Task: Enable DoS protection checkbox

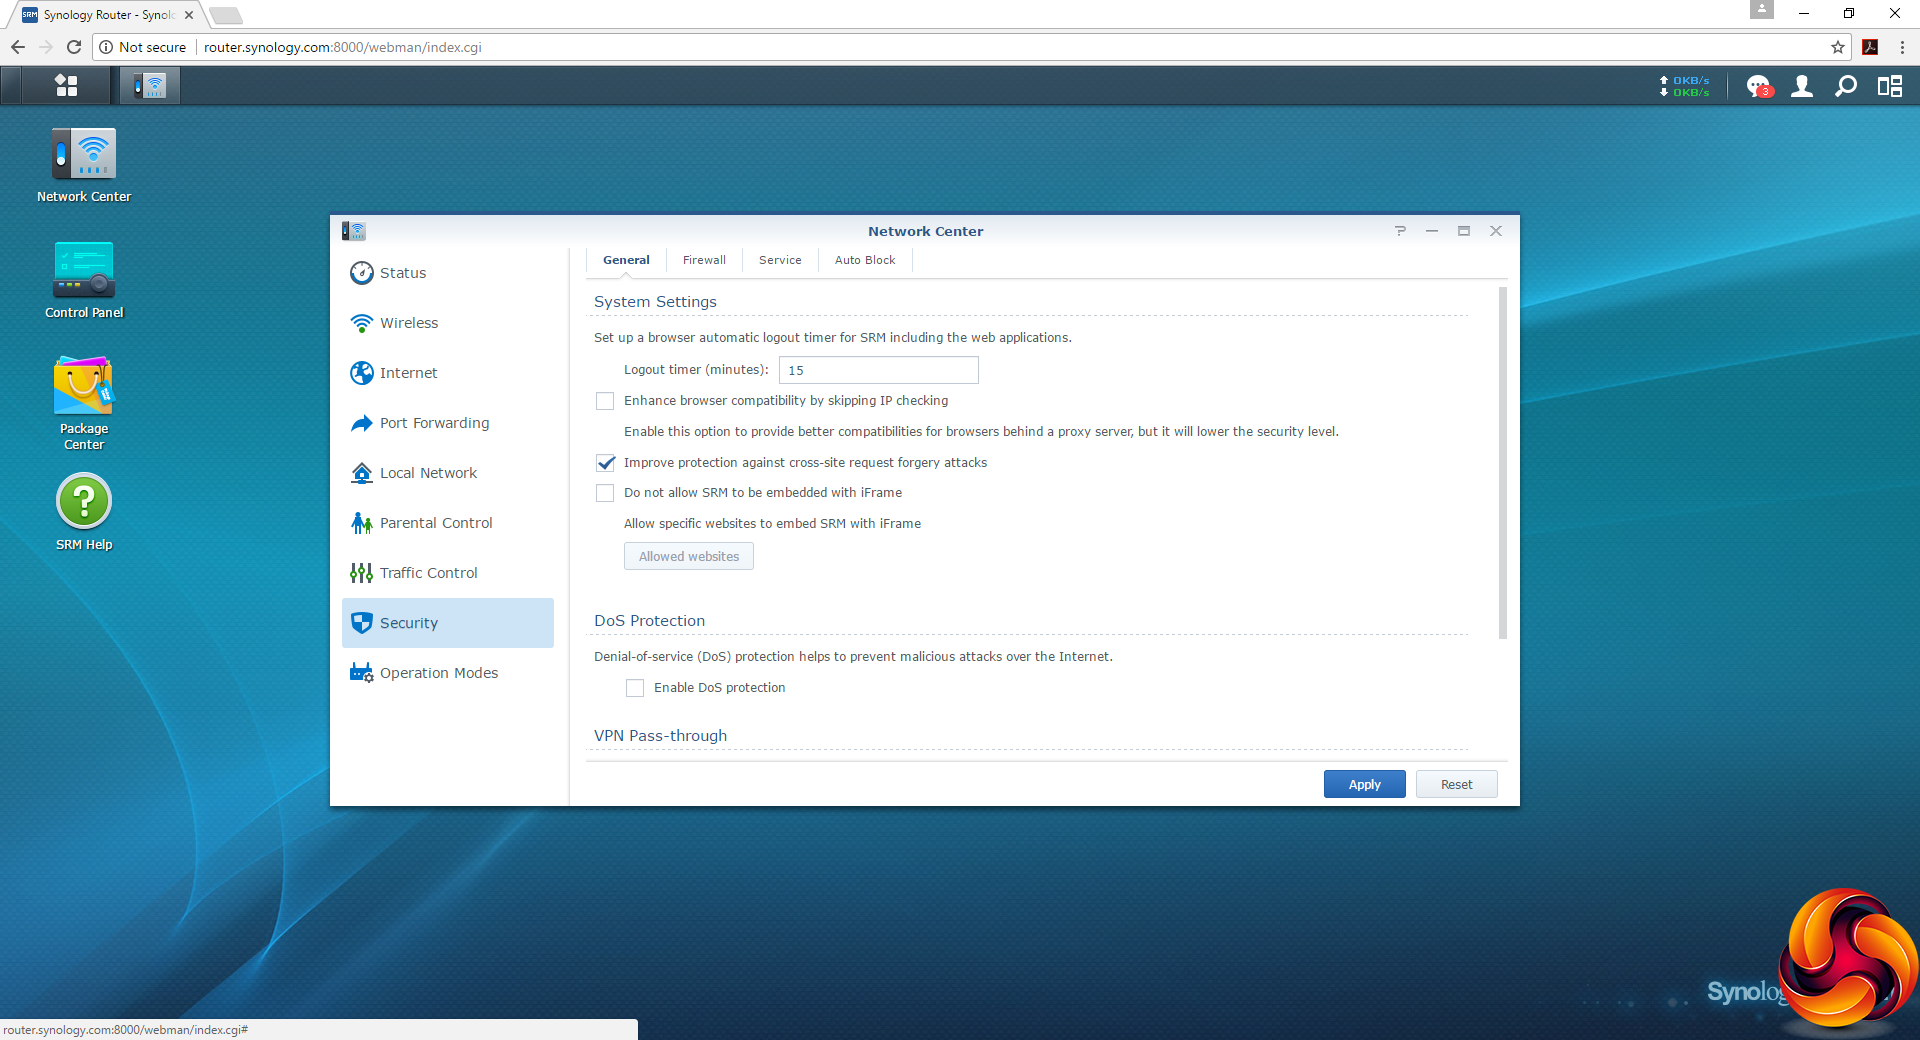Action: click(x=635, y=688)
